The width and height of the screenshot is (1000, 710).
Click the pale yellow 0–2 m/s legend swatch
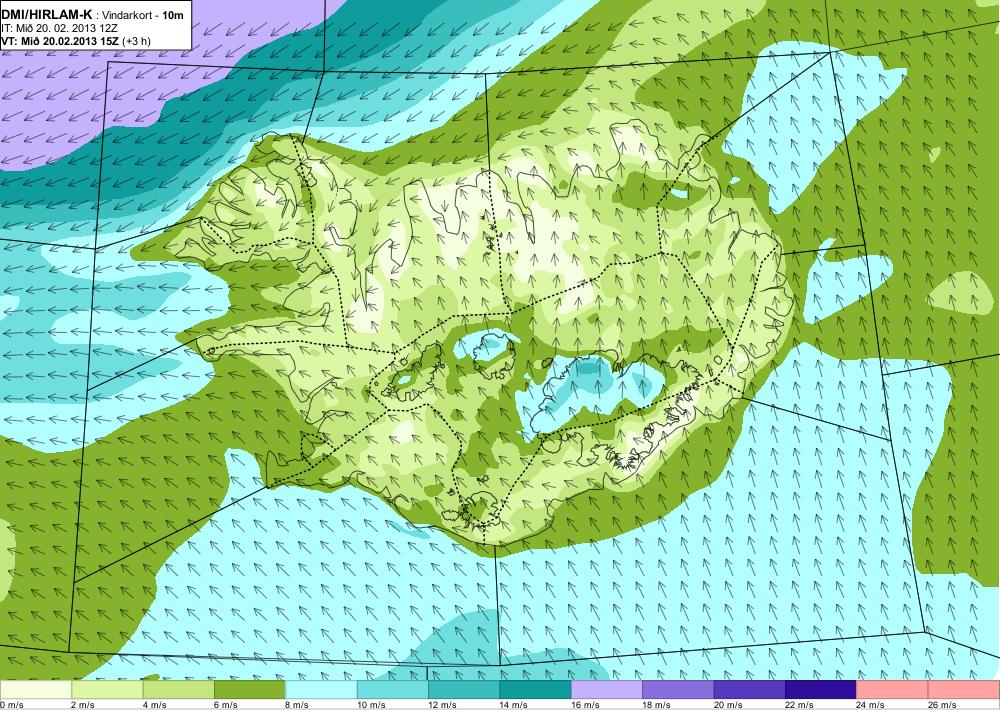(36, 690)
